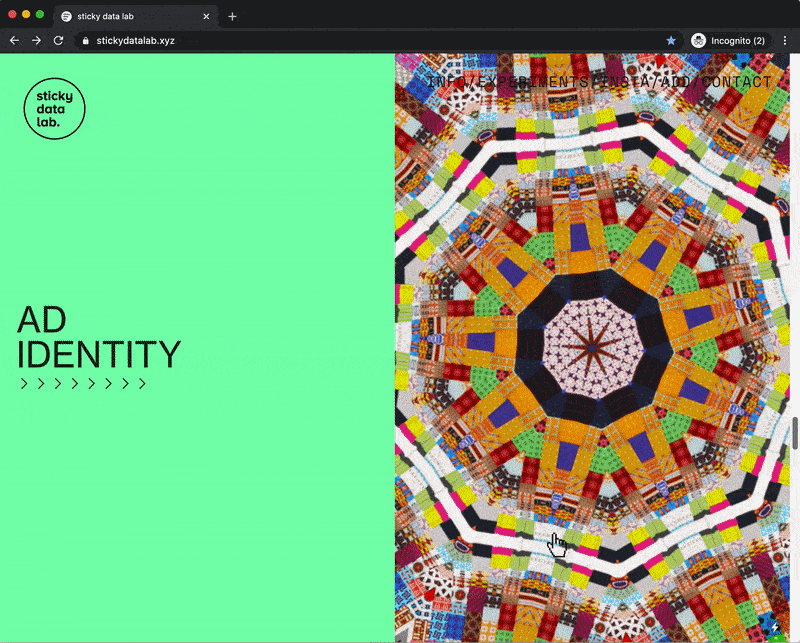Bookmark this page with the star icon

[671, 40]
